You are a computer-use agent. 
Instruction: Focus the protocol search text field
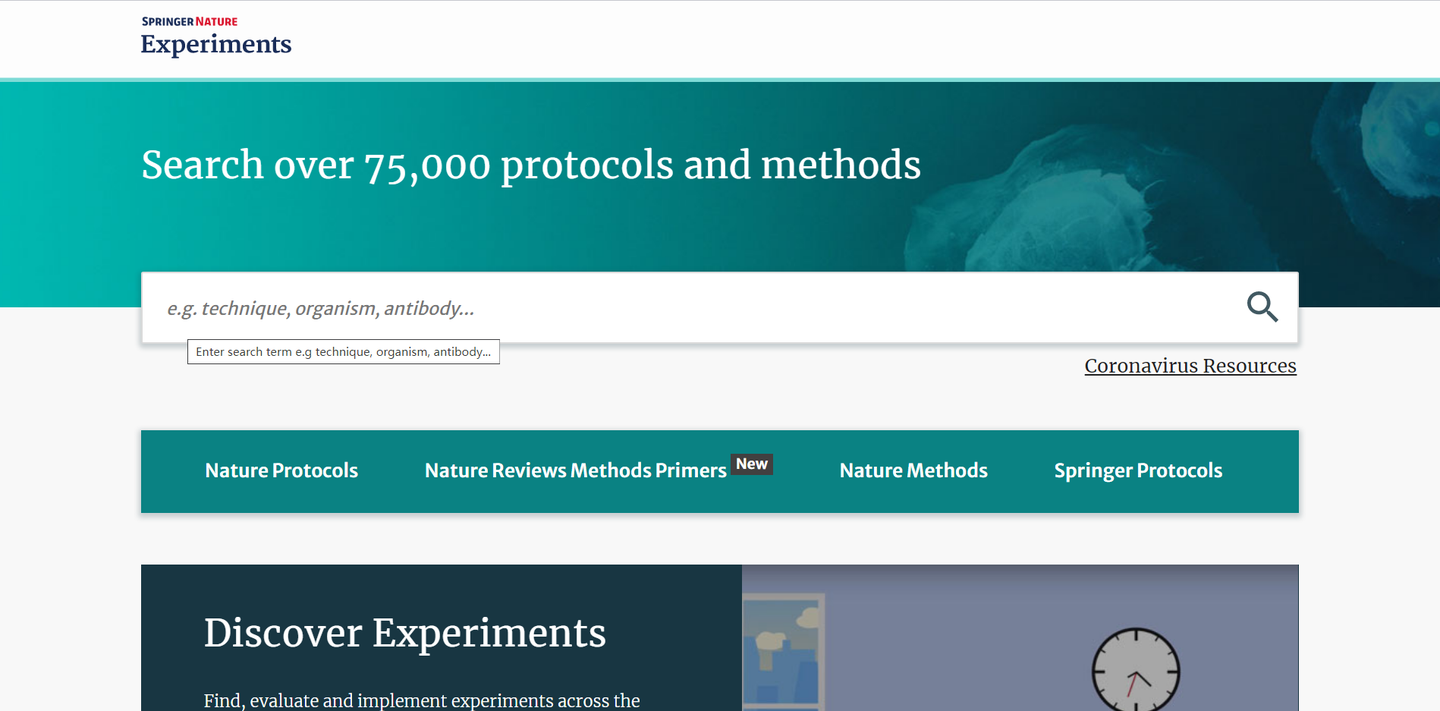coord(690,308)
